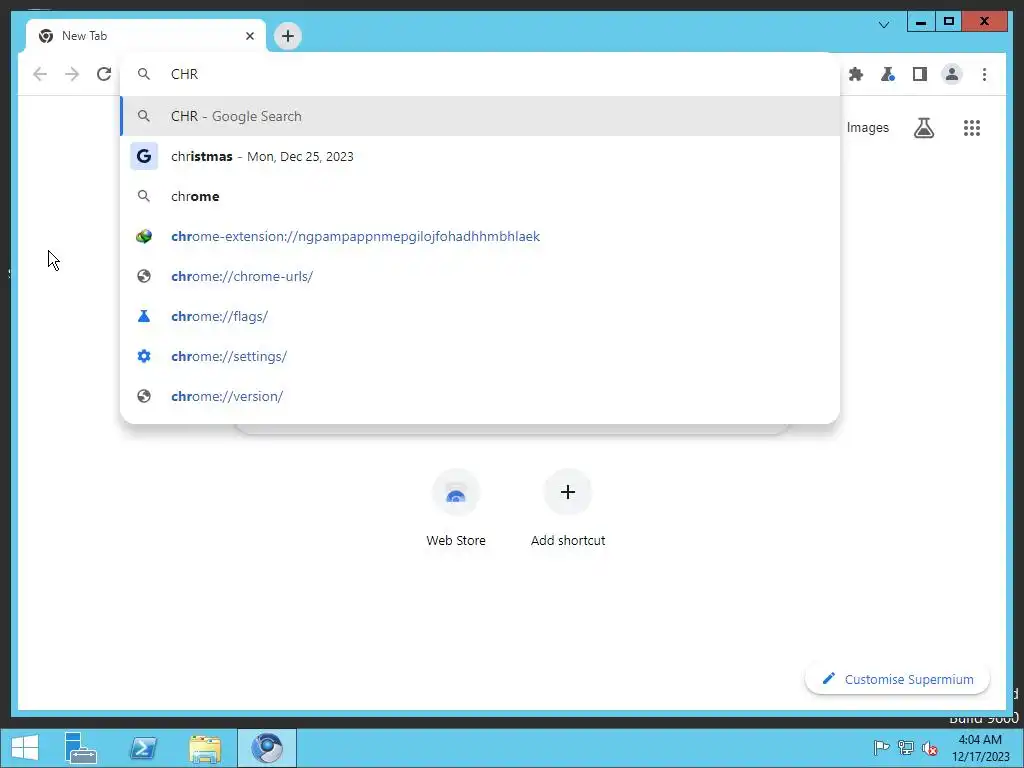Close the New Tab tab
Image resolution: width=1024 pixels, height=768 pixels.
click(249, 36)
